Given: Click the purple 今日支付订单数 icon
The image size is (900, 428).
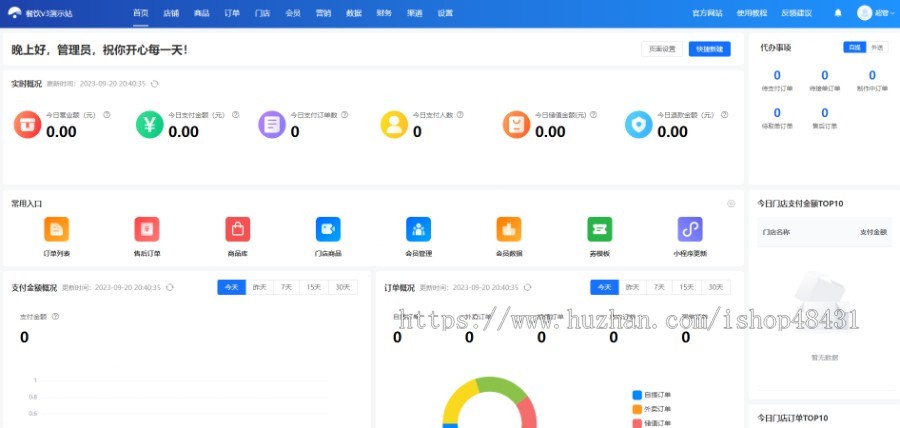Looking at the screenshot, I should click(272, 124).
